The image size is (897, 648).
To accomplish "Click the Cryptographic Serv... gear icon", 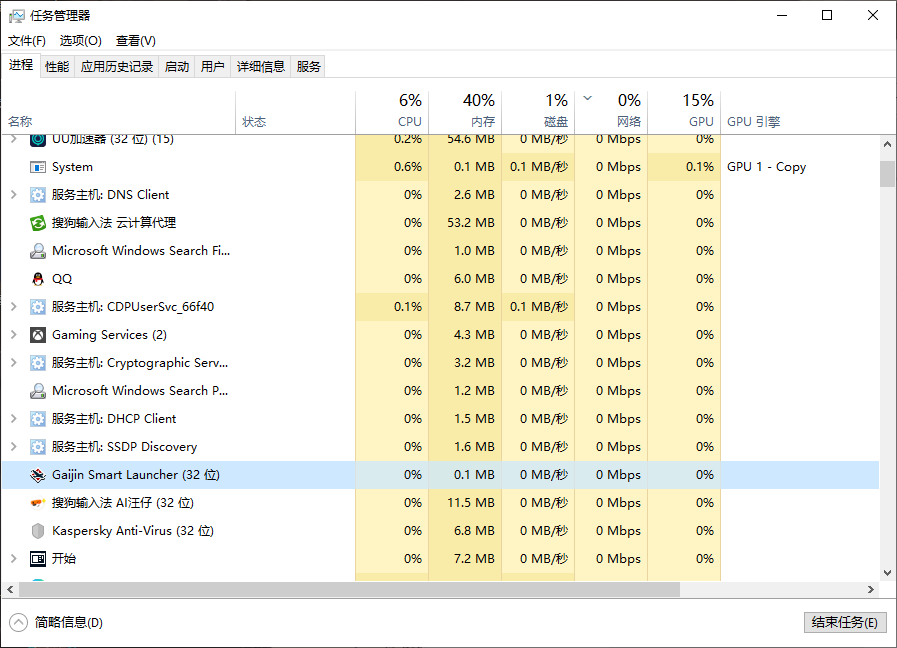I will pos(38,363).
